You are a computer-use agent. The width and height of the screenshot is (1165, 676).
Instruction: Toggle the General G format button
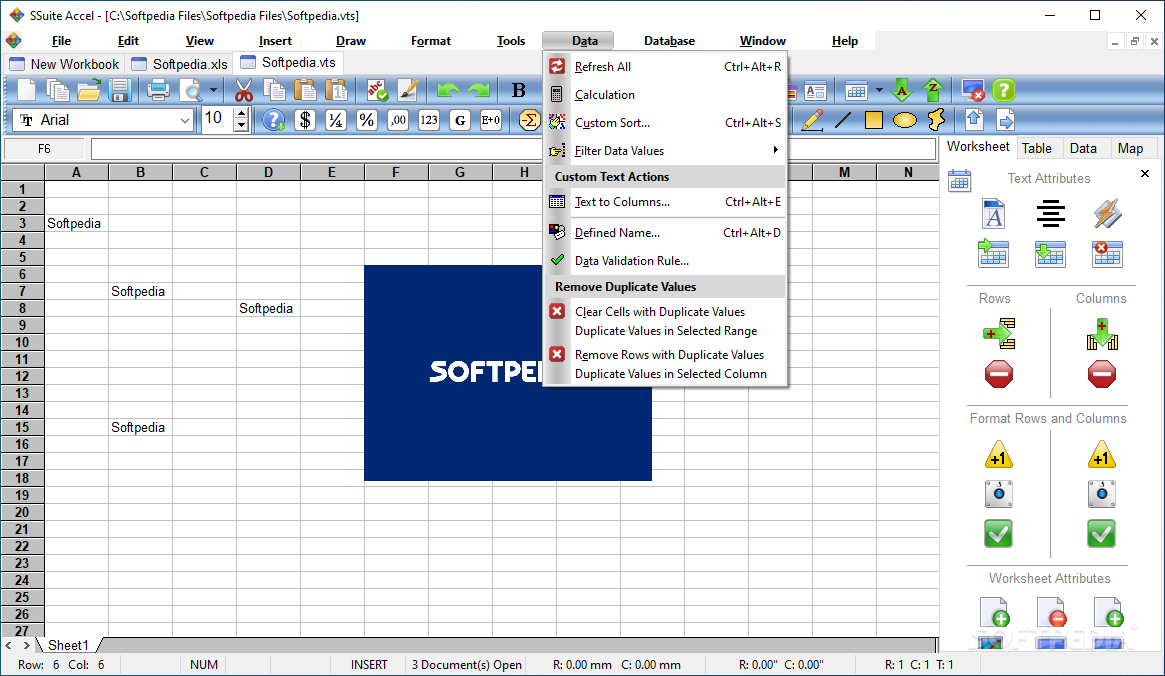tap(460, 120)
